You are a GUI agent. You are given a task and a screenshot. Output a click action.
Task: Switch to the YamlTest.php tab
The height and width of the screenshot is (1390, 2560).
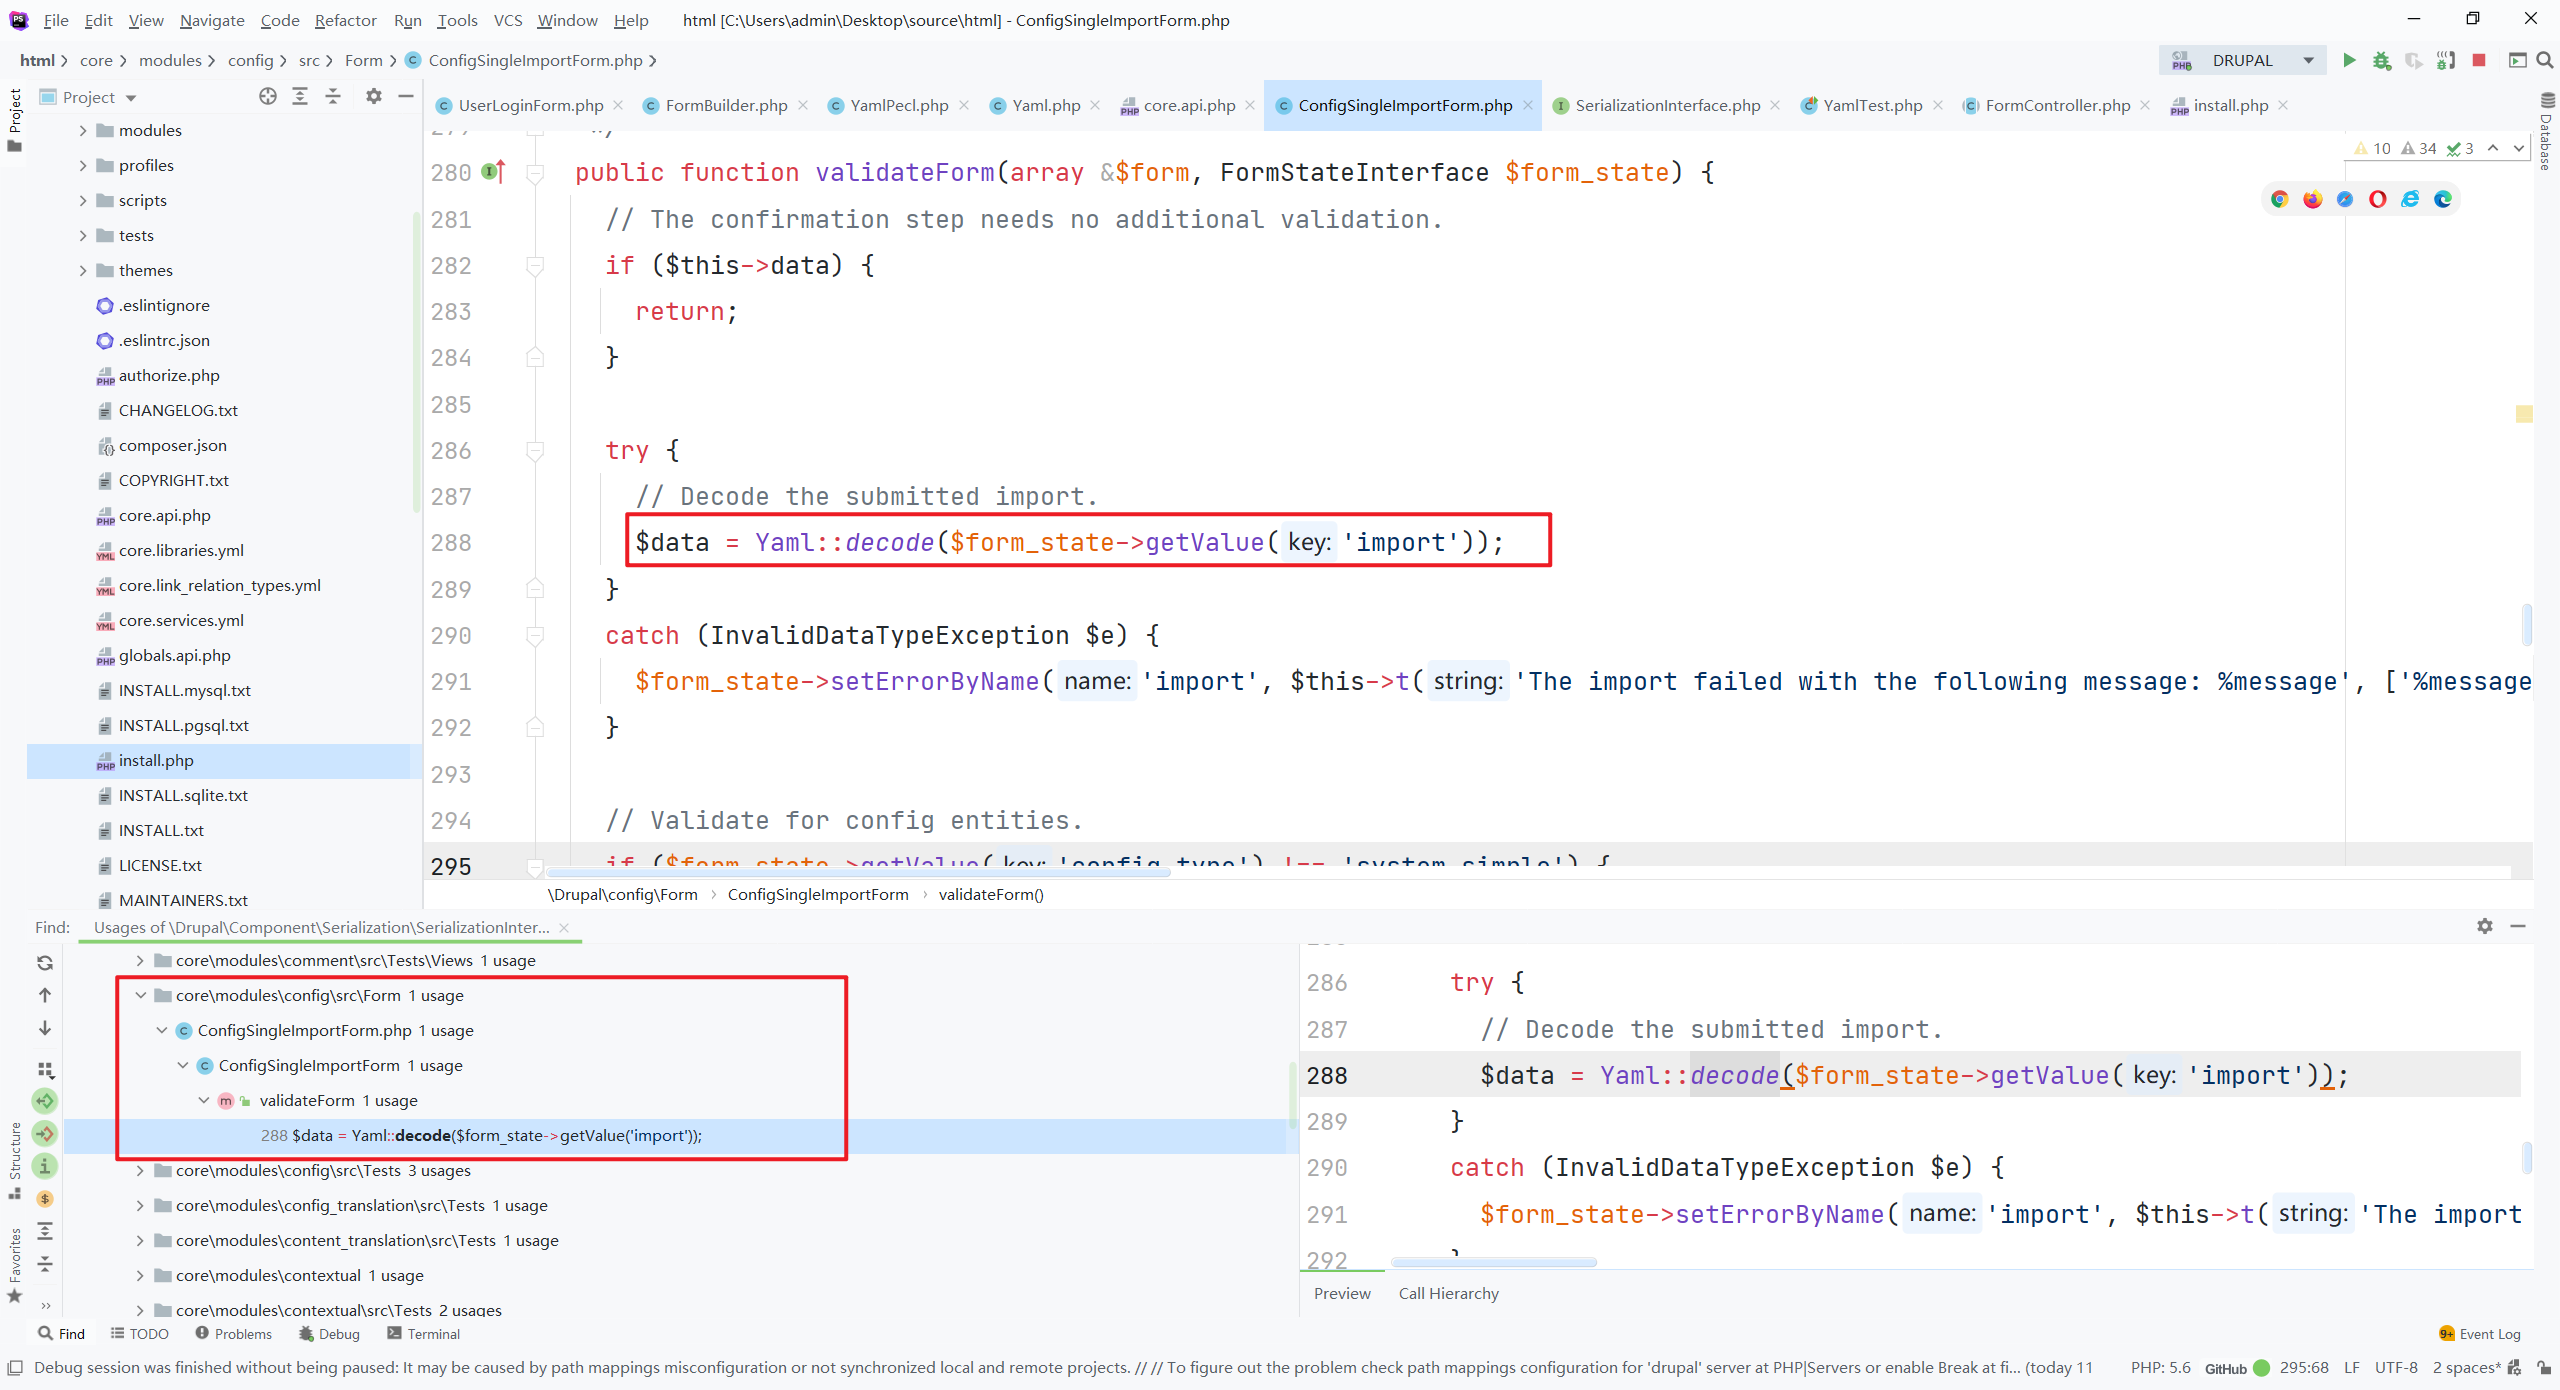click(1872, 105)
